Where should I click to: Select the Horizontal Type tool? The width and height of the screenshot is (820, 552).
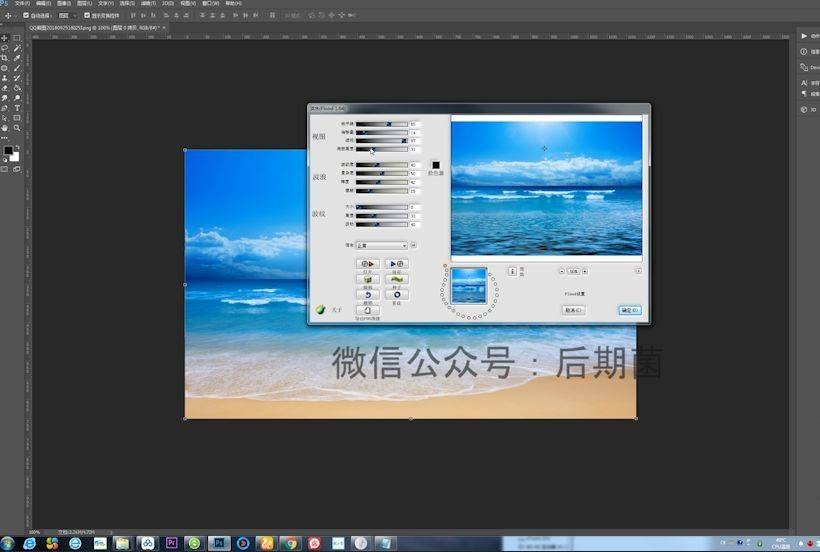pyautogui.click(x=17, y=108)
